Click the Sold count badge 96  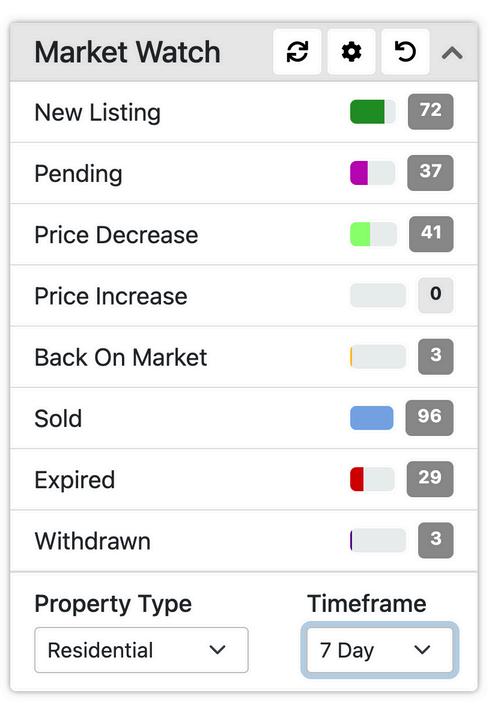[429, 418]
